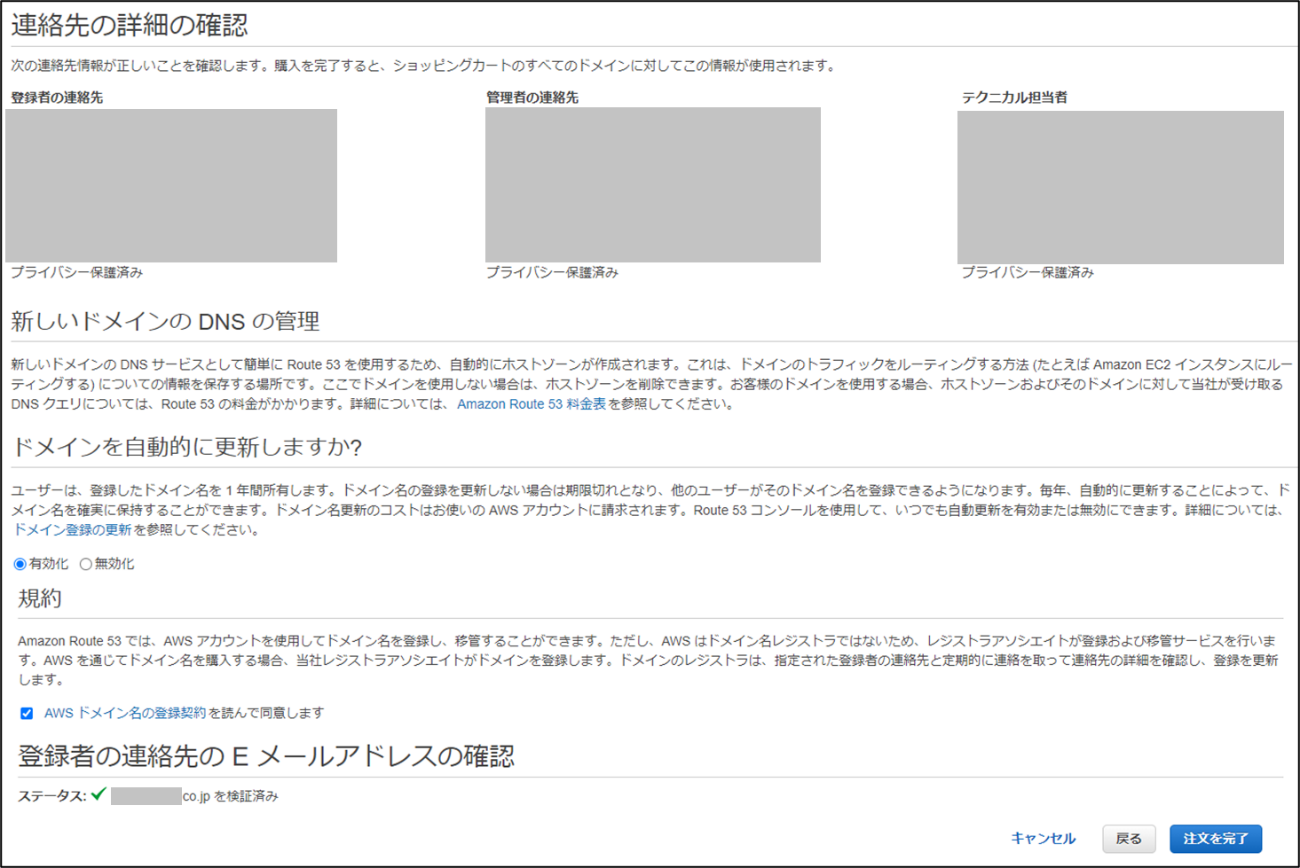Image resolution: width=1300 pixels, height=868 pixels.
Task: Click the 注文を完了 button
Action: point(1216,838)
